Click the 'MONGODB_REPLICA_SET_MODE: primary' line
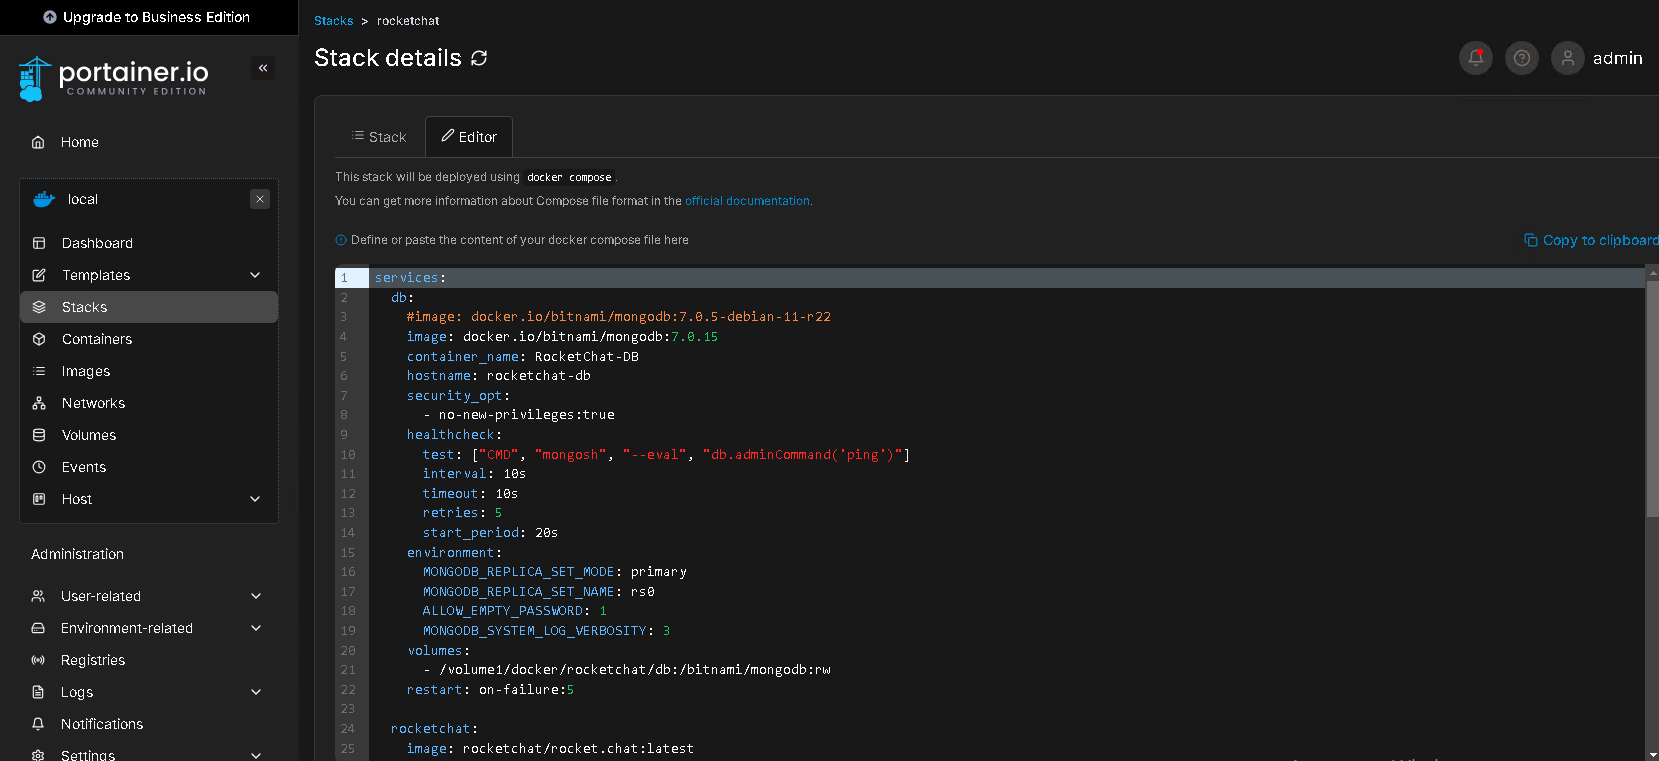 tap(554, 572)
